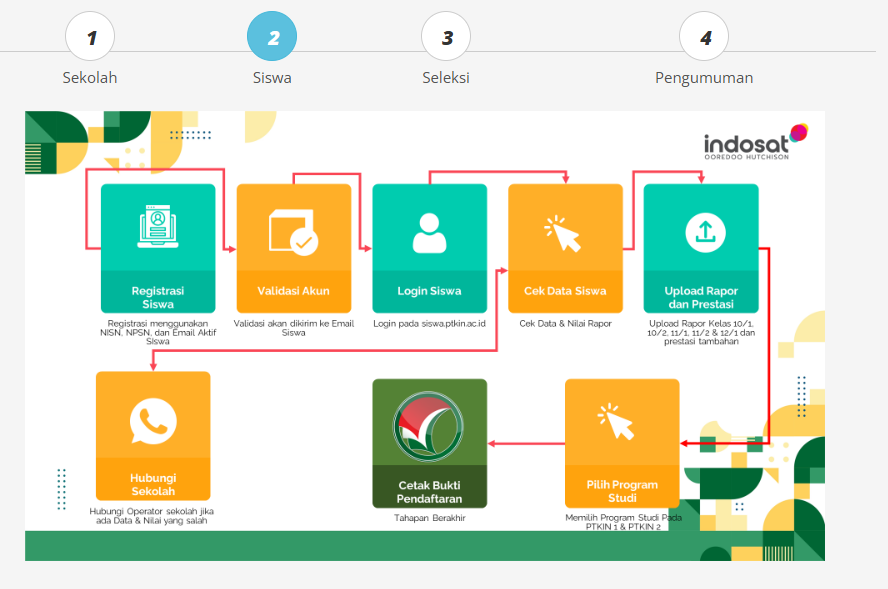Viewport: 888px width, 589px height.
Task: Click the Registrasi Siswa card title
Action: tap(158, 297)
